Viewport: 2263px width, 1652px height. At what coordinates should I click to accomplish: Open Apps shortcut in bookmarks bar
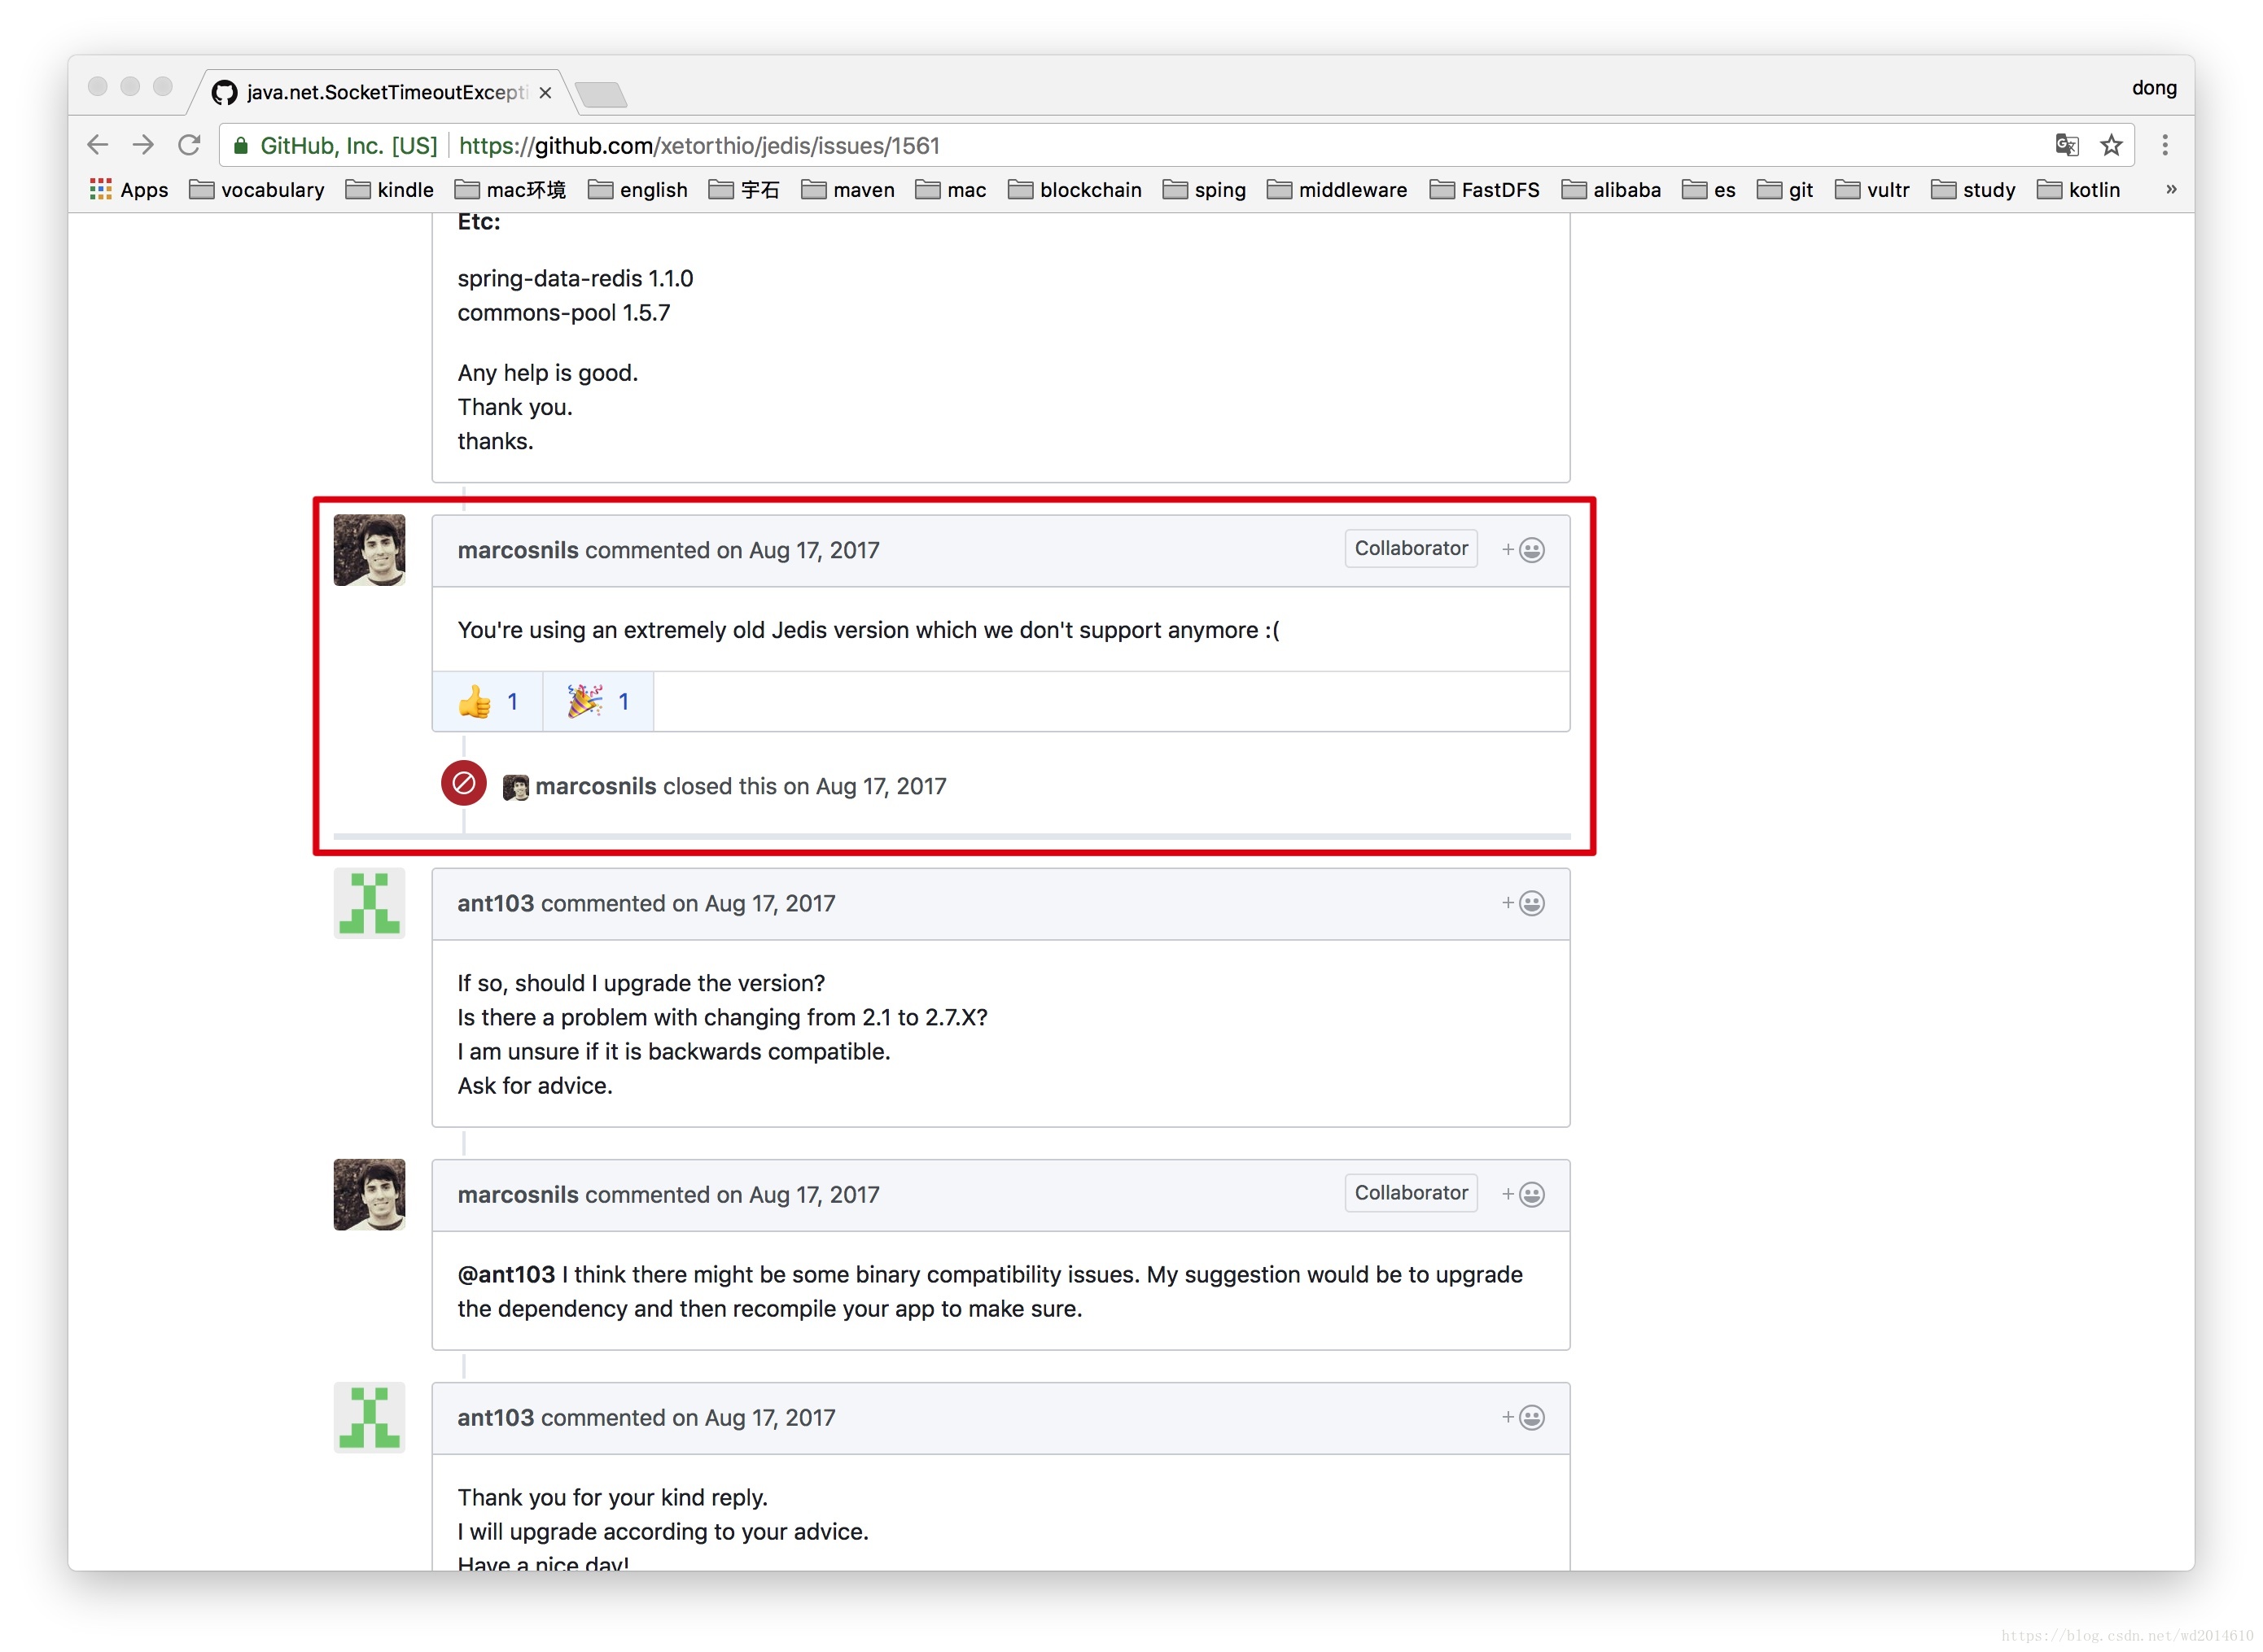point(129,190)
